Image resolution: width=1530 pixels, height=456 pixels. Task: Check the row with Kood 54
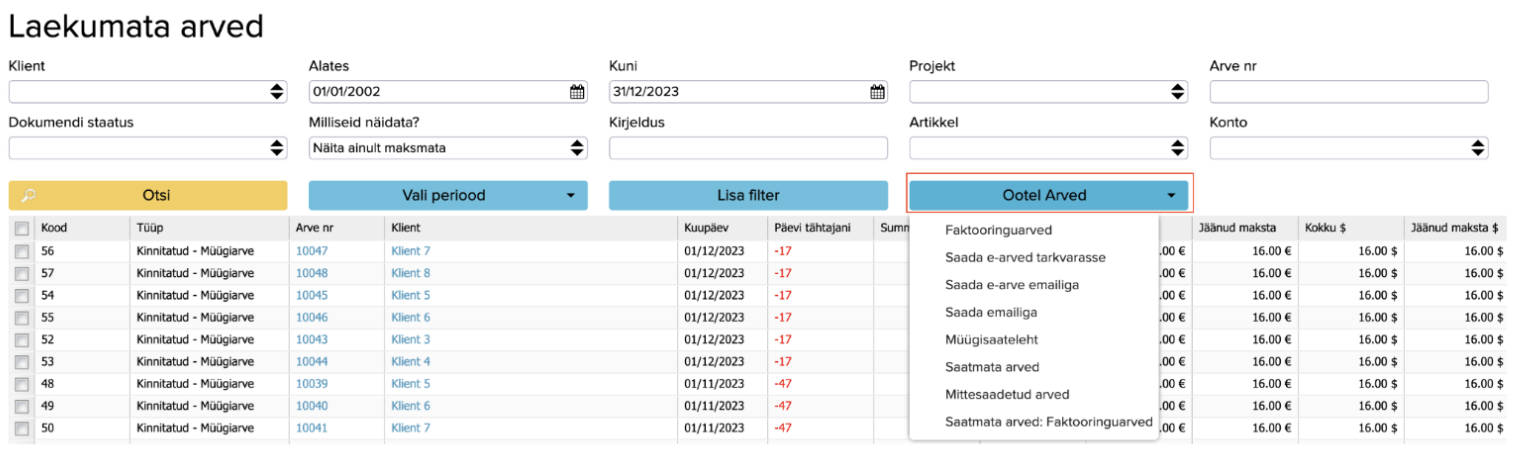coord(22,295)
